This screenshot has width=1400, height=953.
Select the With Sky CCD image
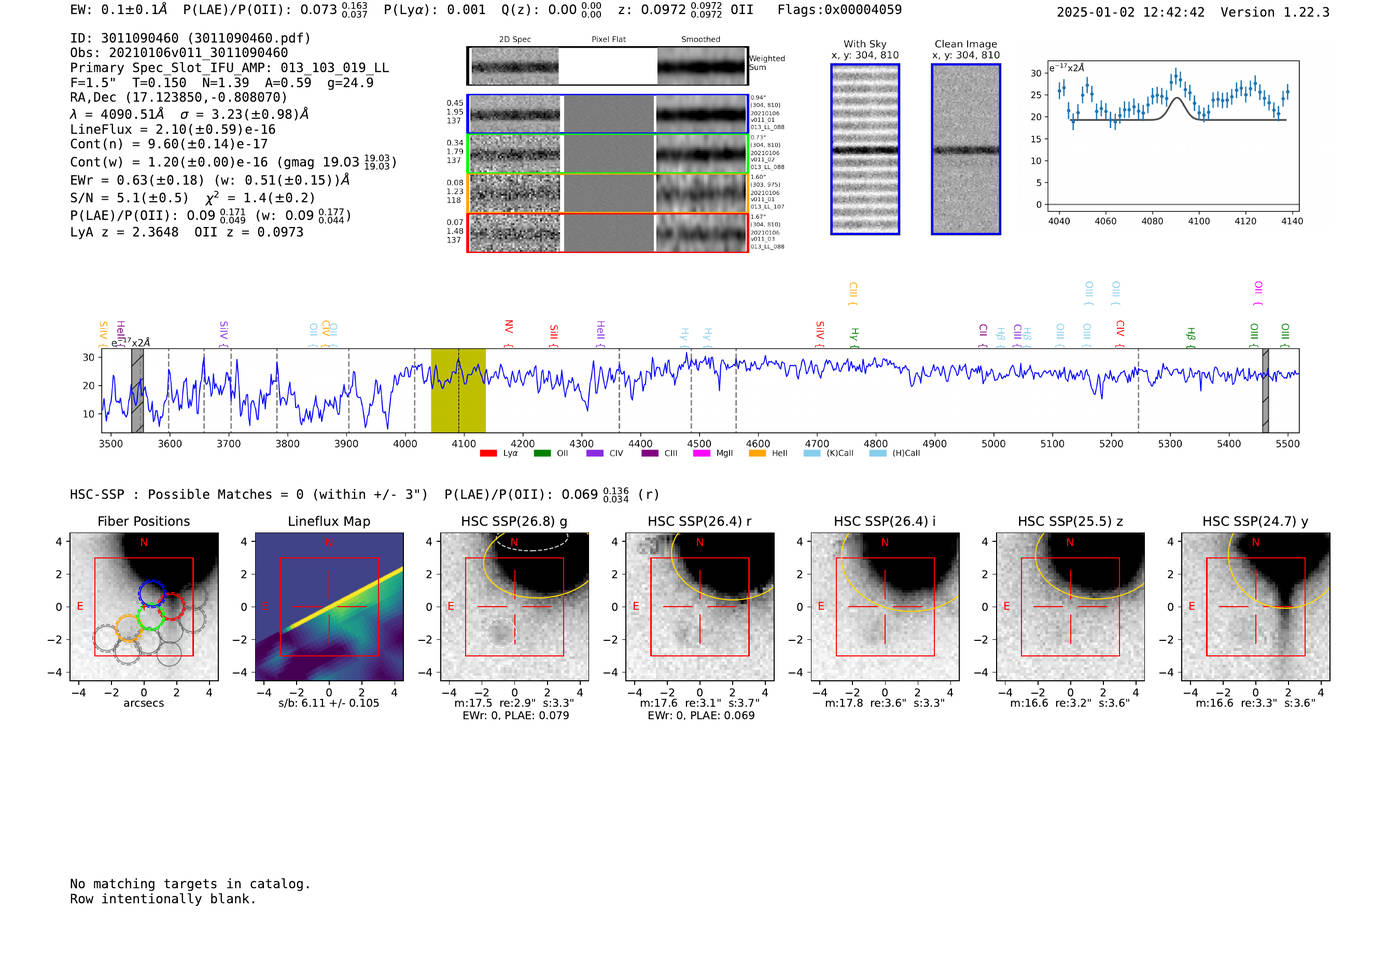point(865,149)
